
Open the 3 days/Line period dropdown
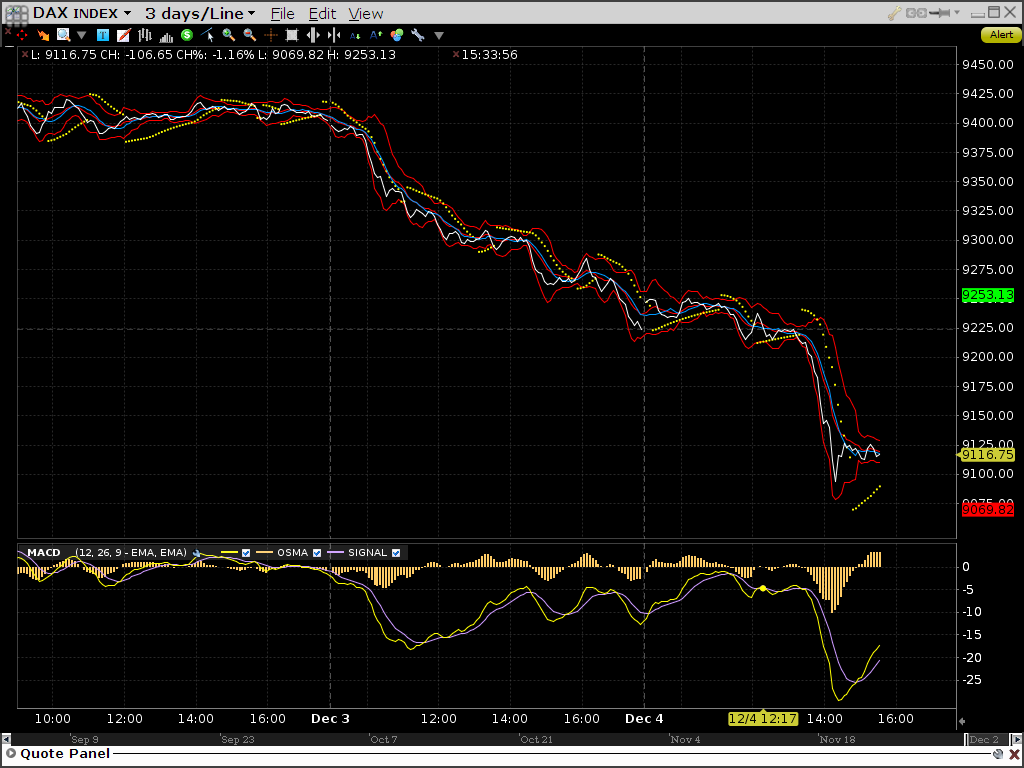click(x=251, y=14)
